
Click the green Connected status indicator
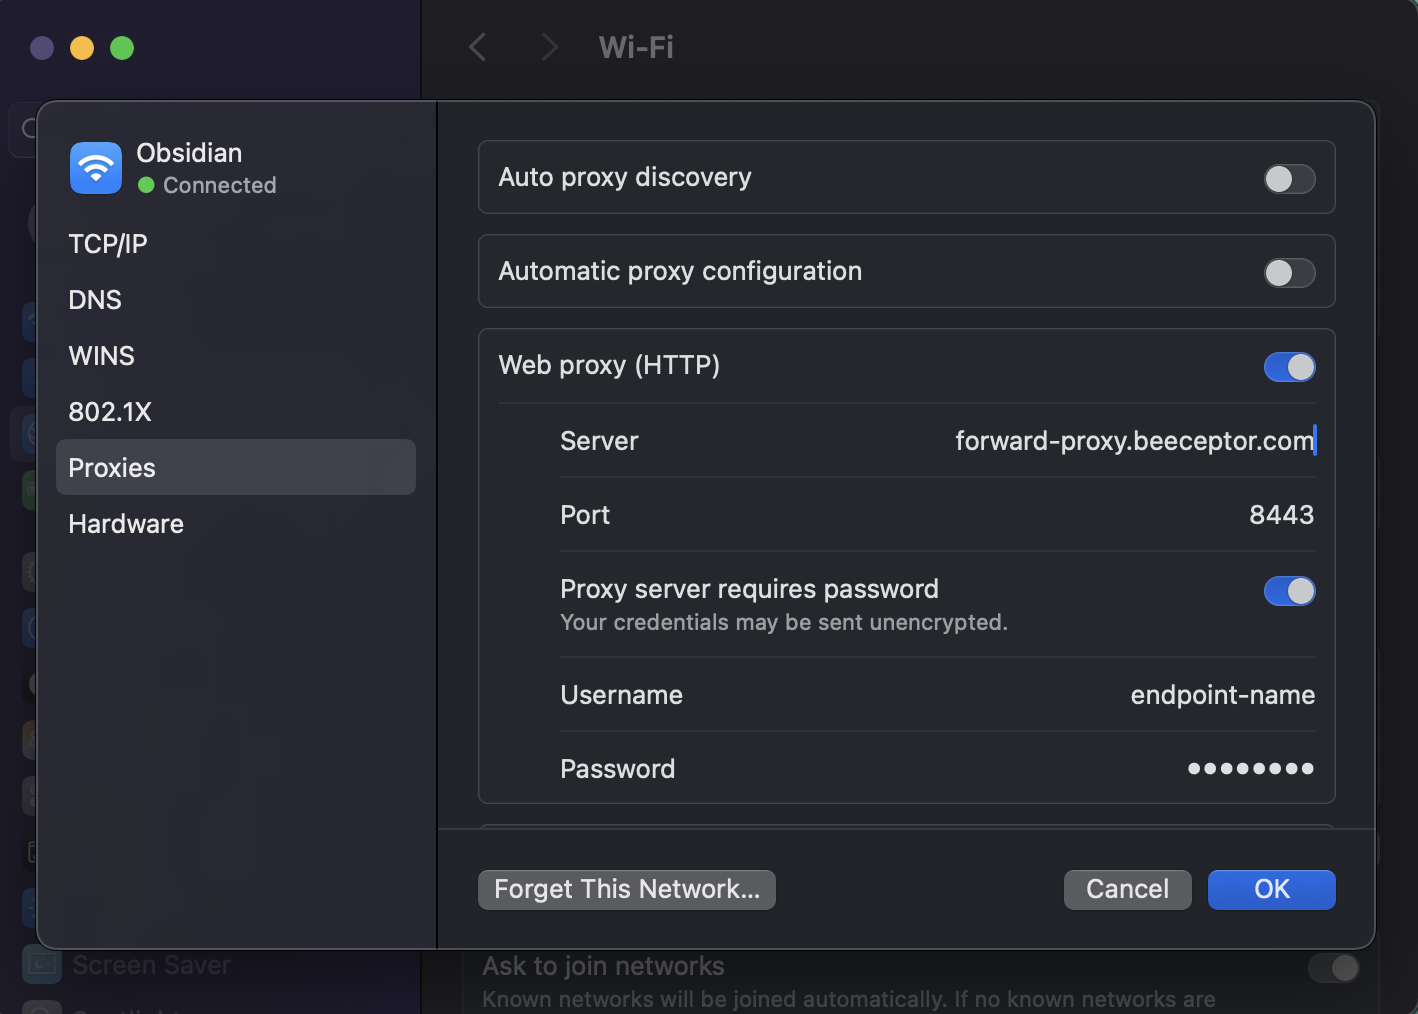click(144, 185)
